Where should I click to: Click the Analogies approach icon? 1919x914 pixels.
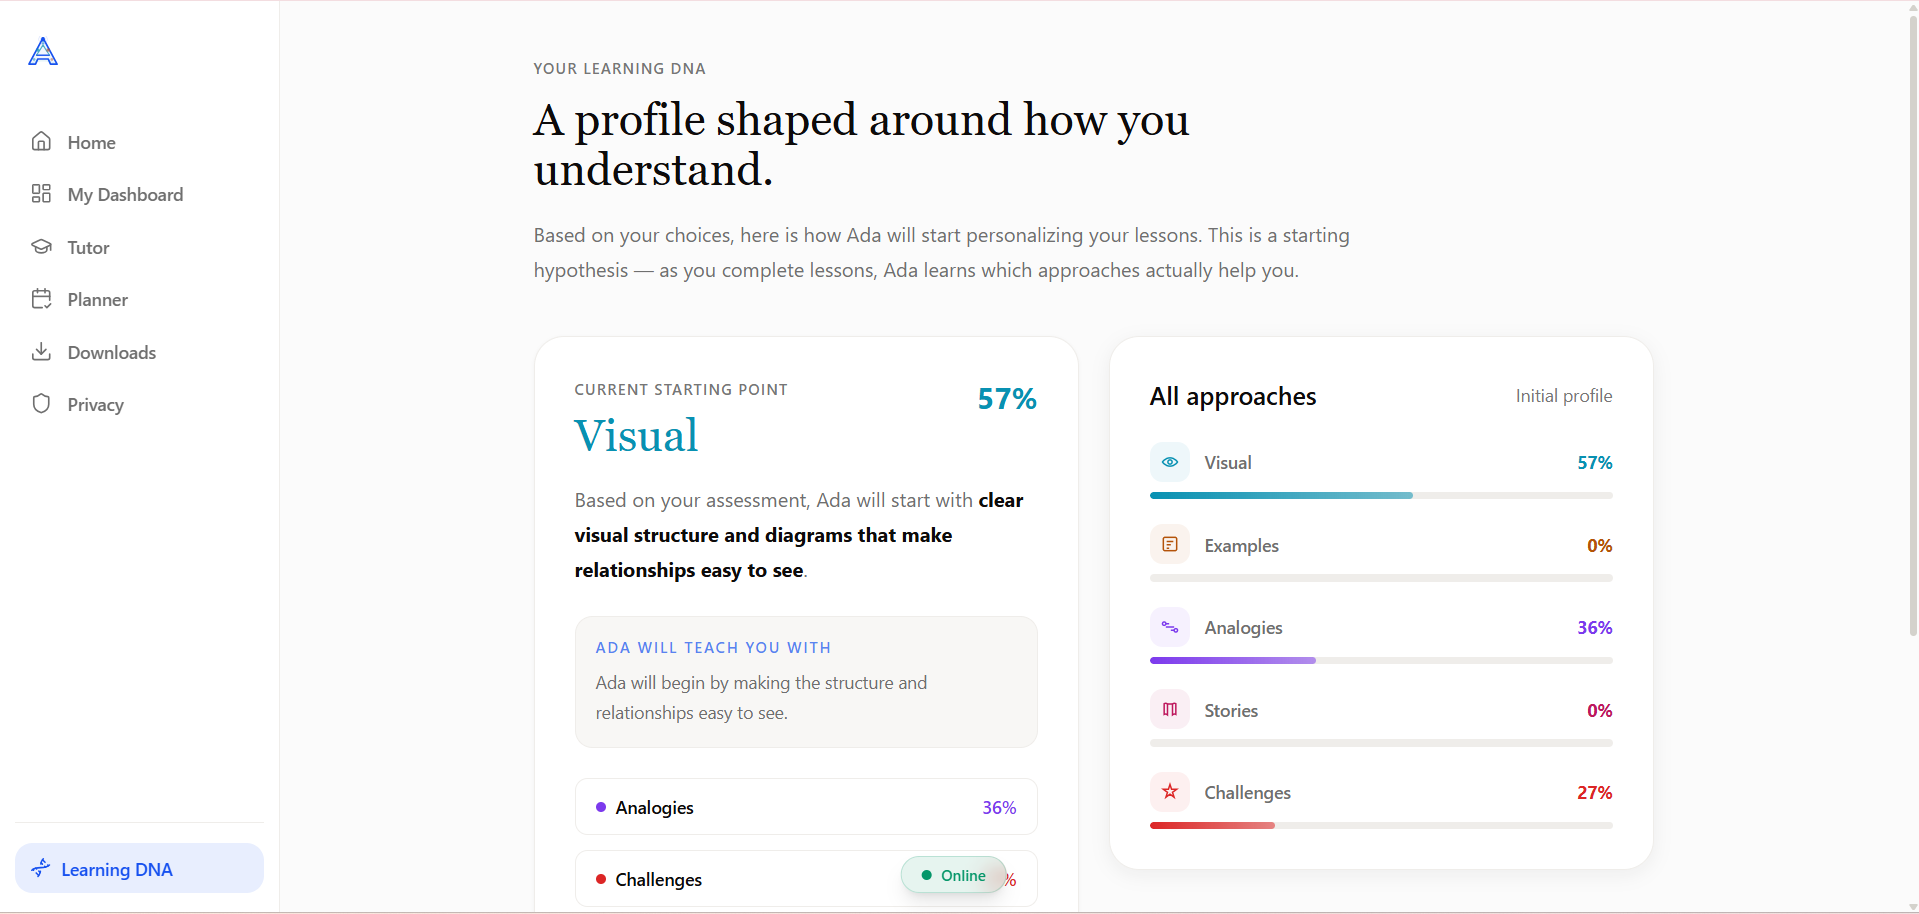coord(1170,627)
